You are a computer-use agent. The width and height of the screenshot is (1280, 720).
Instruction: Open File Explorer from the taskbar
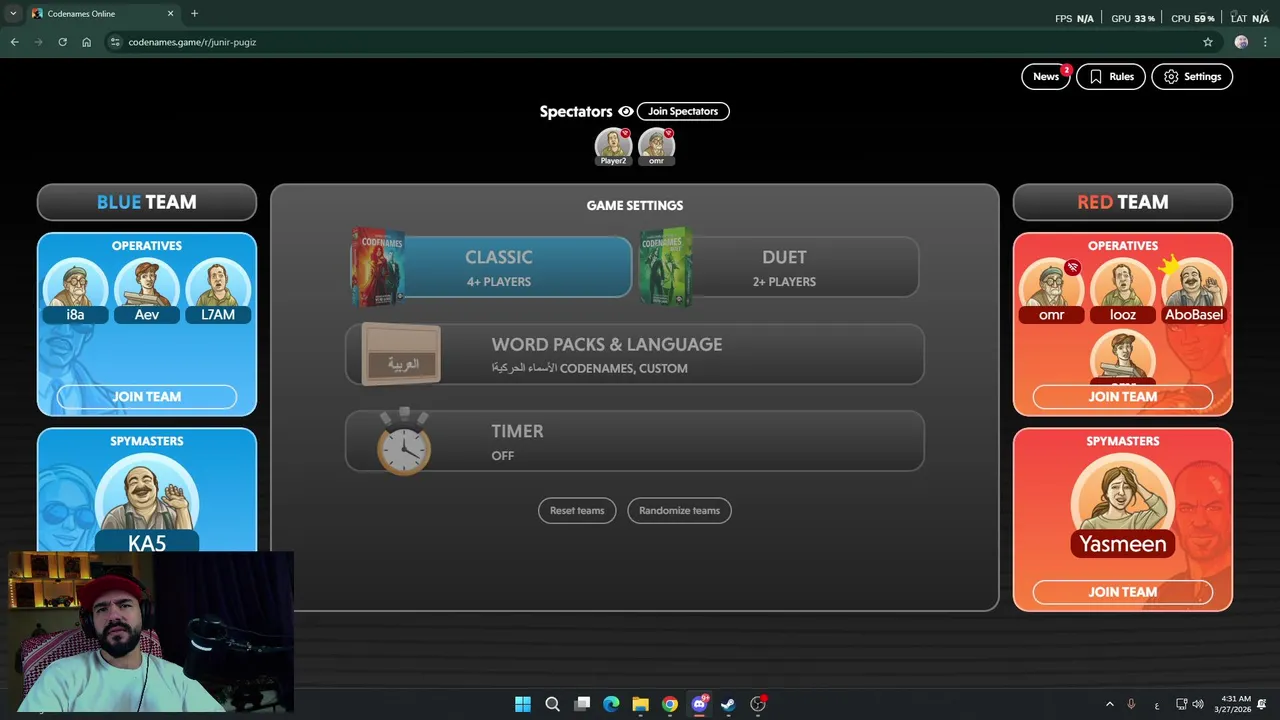640,704
